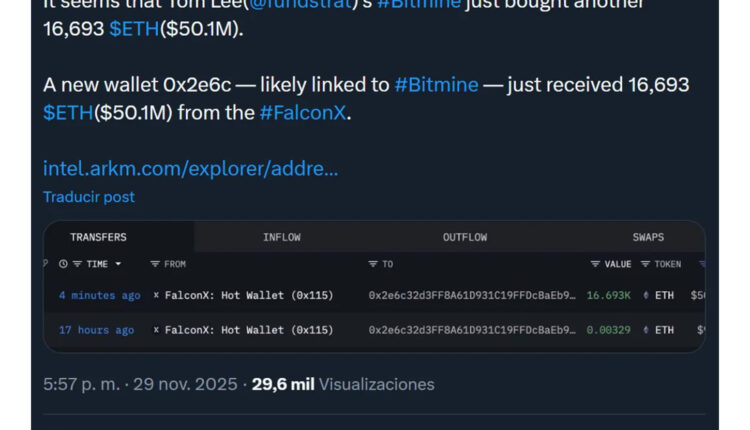Click the TO column filter icon
Viewport: 750px width, 430px height.
[x=373, y=264]
